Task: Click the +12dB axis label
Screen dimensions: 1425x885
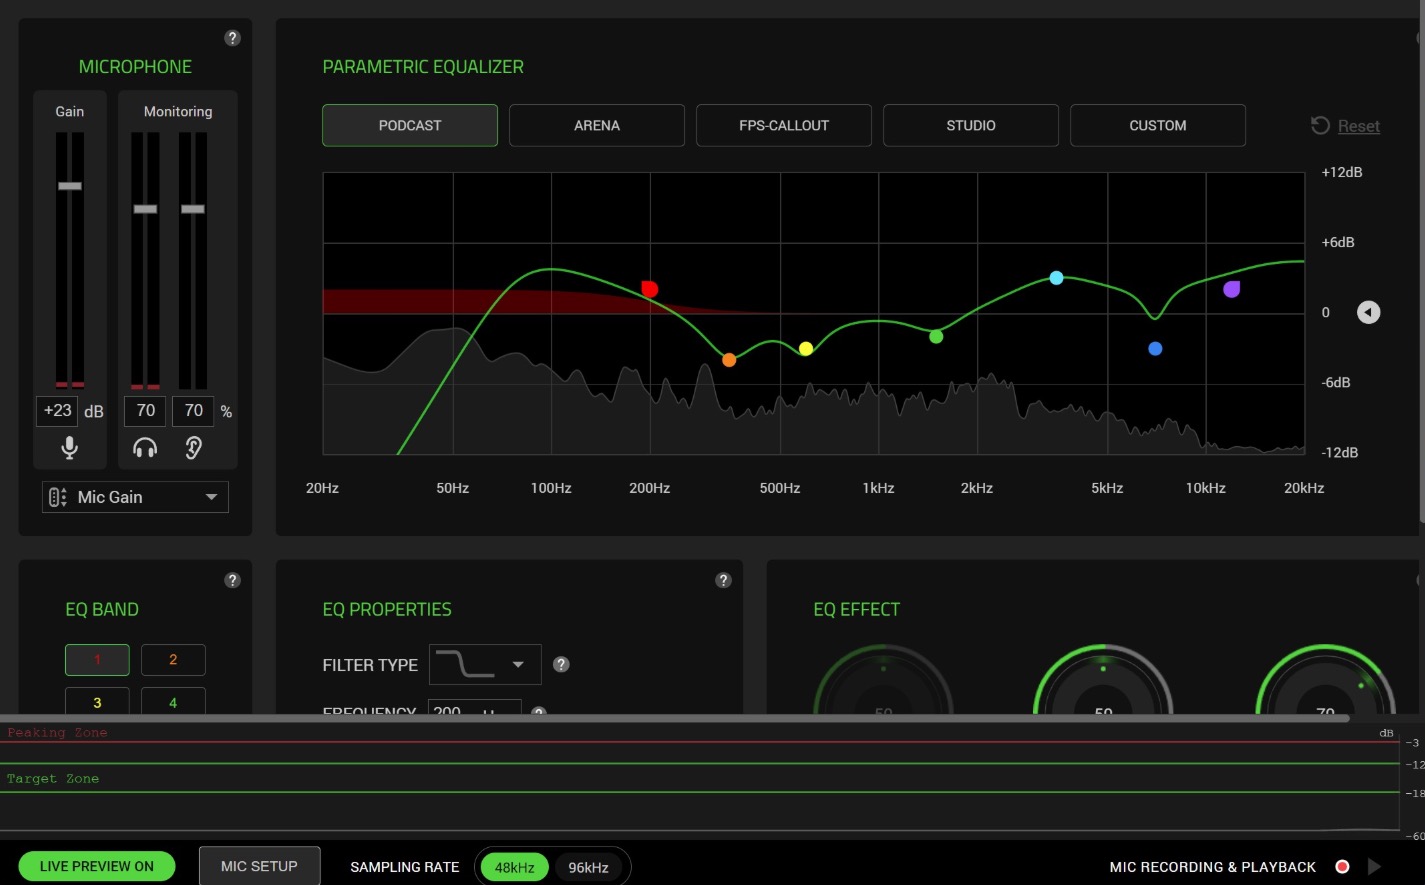Action: 1342,172
